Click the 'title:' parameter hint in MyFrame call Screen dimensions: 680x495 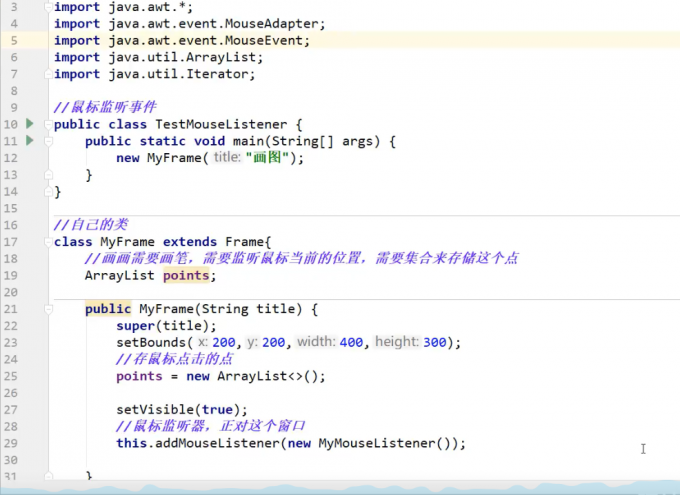pos(226,158)
